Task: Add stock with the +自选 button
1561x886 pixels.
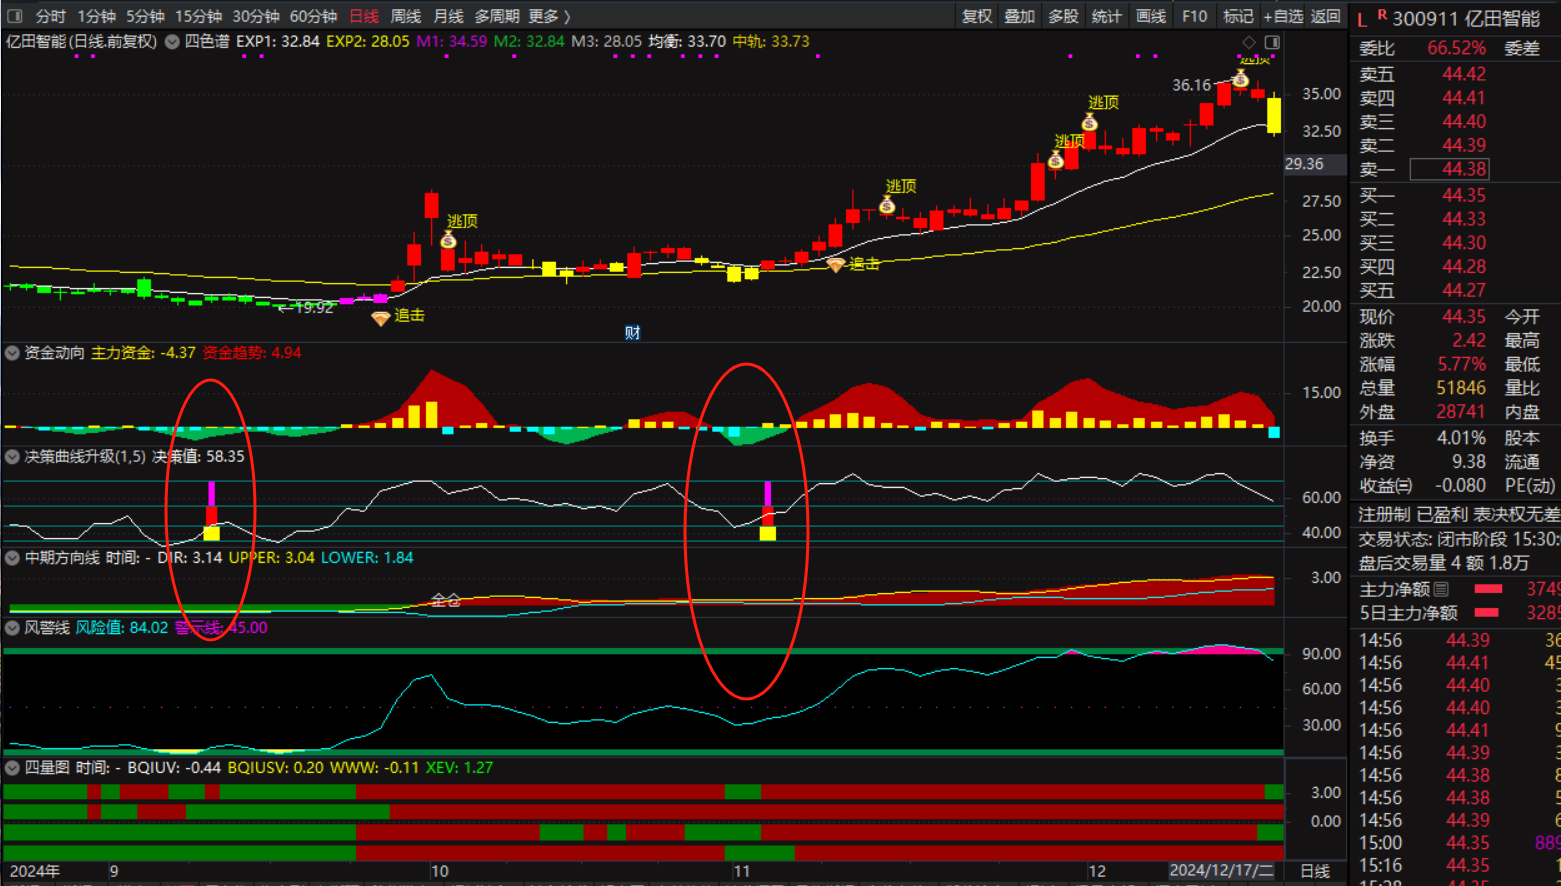Action: coord(1283,16)
